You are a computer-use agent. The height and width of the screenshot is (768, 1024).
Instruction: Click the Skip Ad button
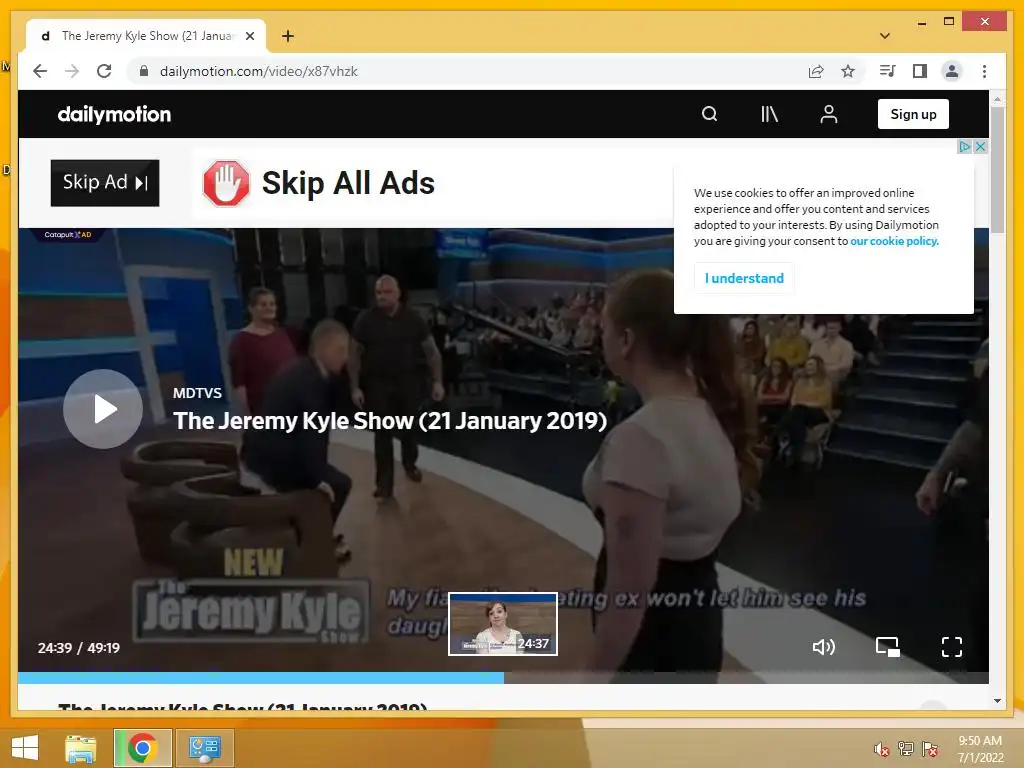[x=105, y=183]
